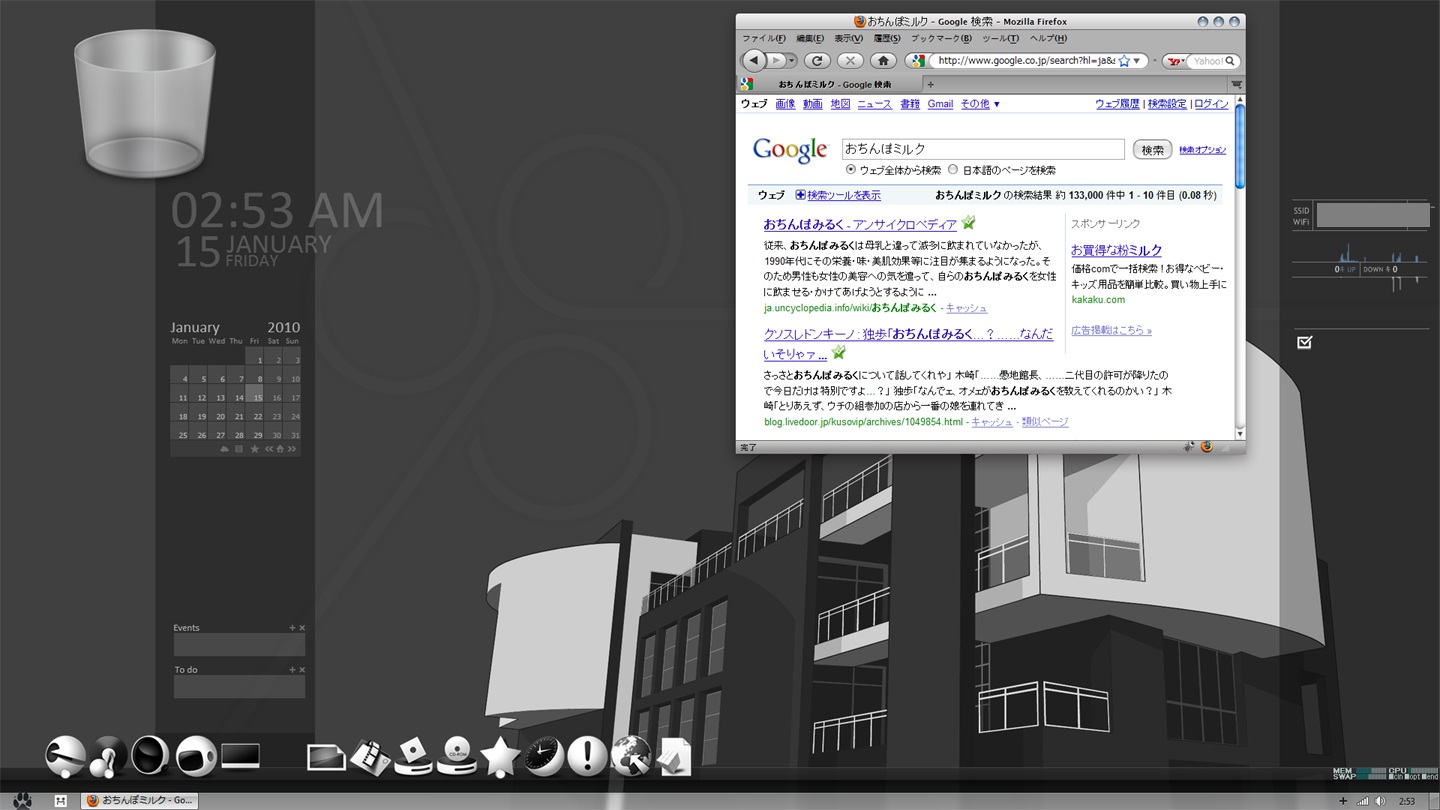Open the ツール (Tools) menu
The height and width of the screenshot is (810, 1440).
(1000, 38)
